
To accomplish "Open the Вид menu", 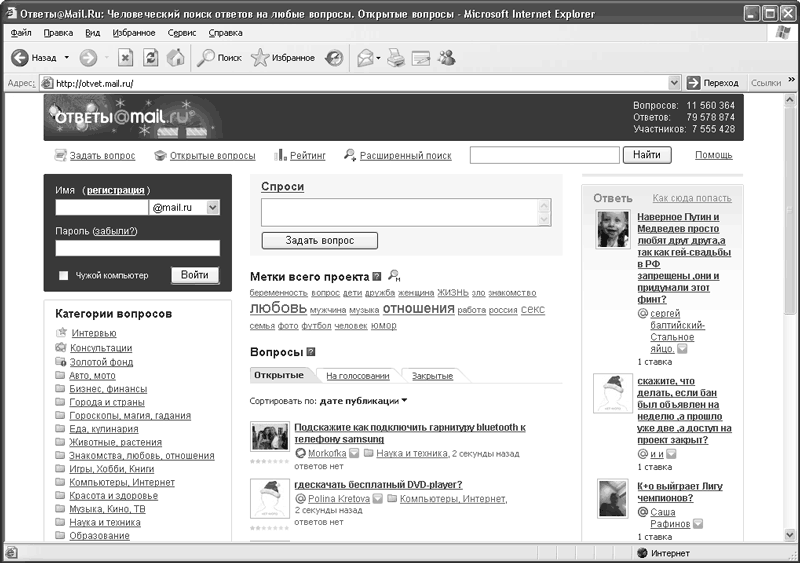I will coord(92,33).
